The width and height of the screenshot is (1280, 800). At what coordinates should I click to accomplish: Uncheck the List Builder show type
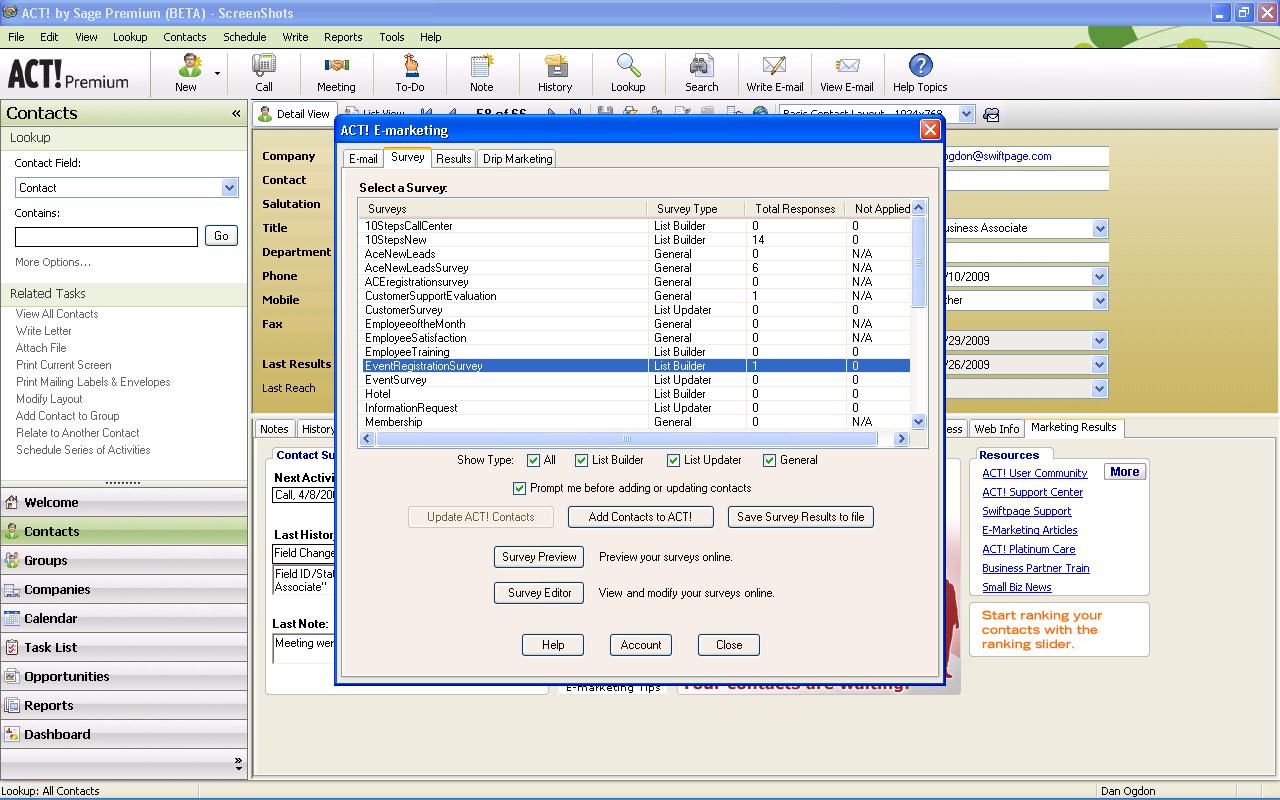coord(582,460)
